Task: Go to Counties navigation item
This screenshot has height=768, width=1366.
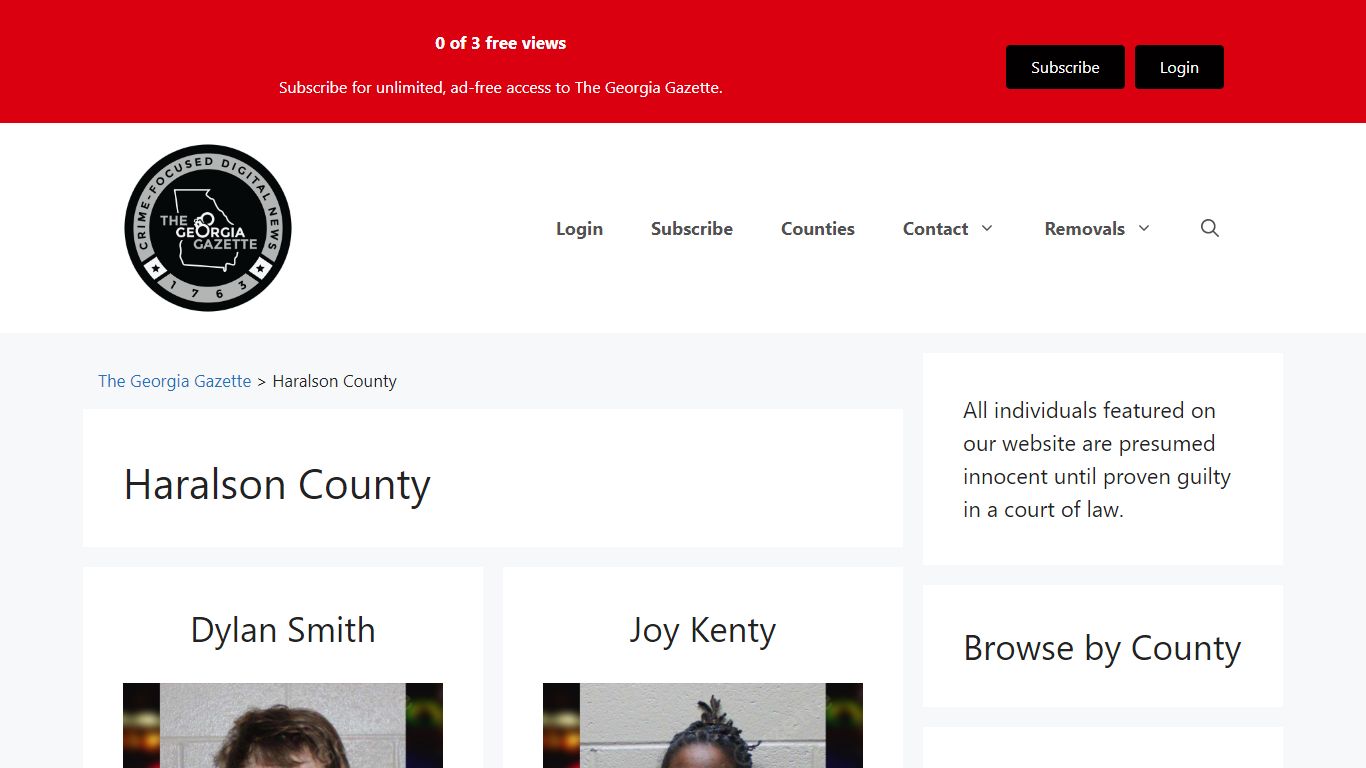Action: coord(818,228)
